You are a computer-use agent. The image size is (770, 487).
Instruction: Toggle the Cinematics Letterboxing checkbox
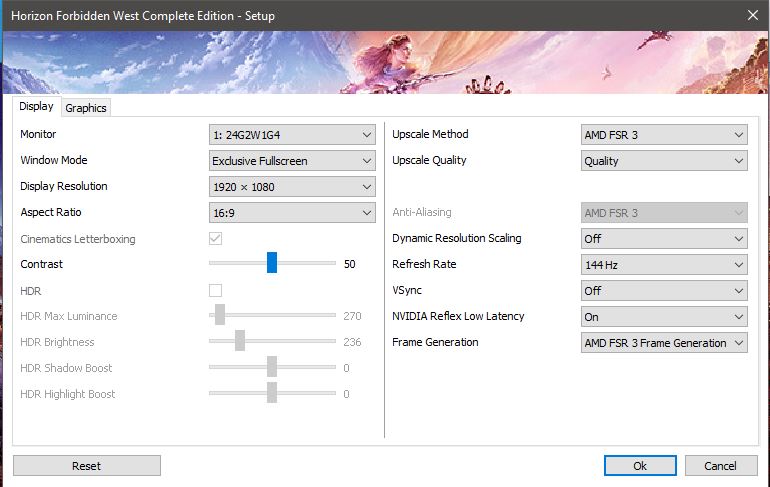[x=215, y=239]
